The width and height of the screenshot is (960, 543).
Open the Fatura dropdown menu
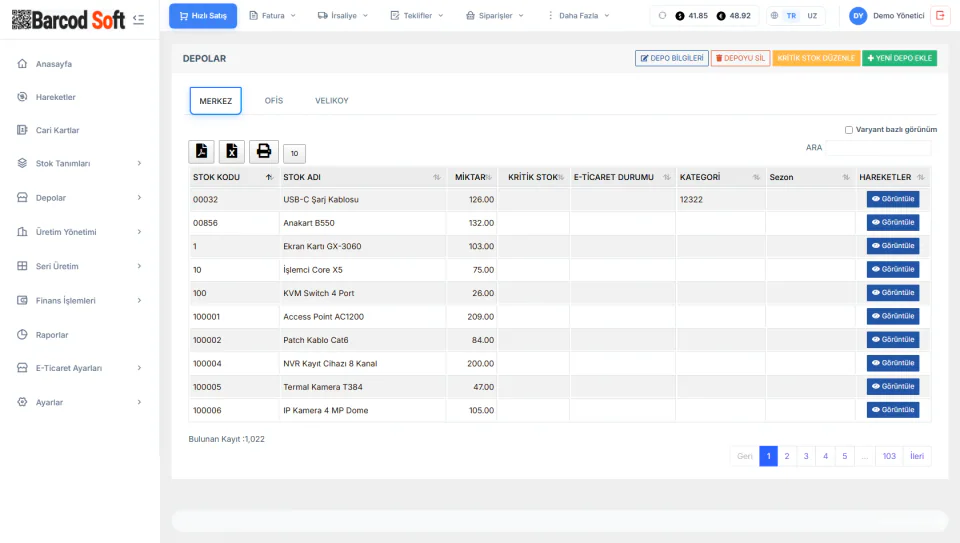click(x=272, y=15)
